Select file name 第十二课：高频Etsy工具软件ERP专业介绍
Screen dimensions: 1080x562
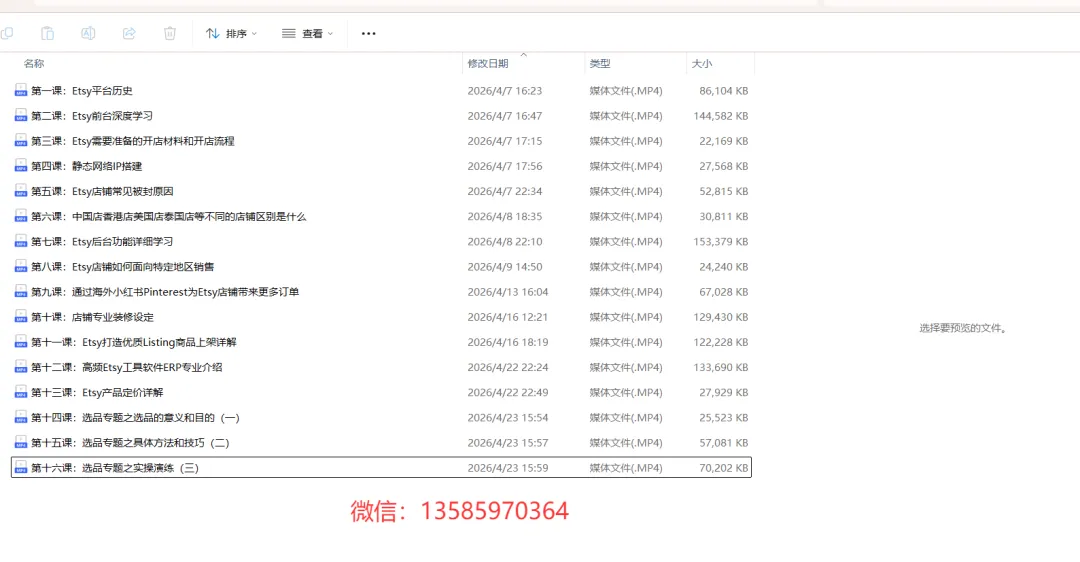click(127, 367)
